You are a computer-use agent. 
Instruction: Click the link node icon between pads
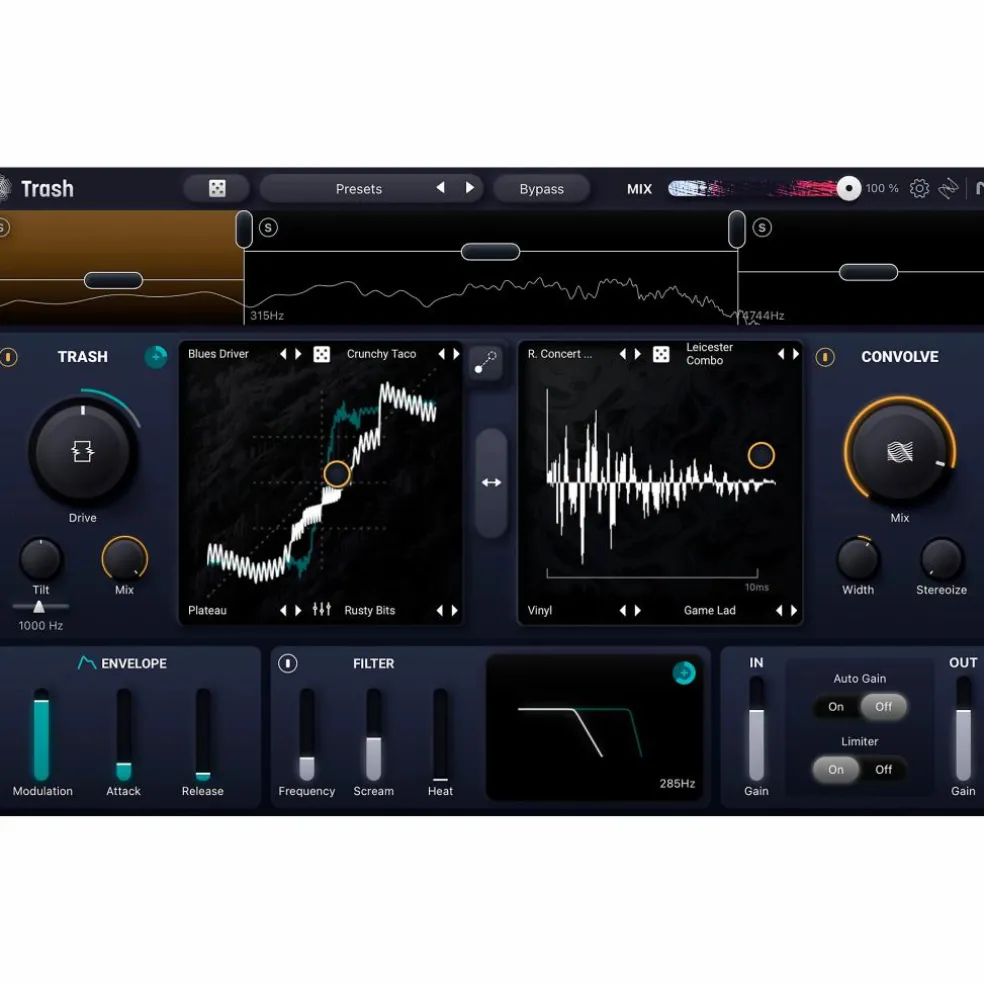(486, 361)
